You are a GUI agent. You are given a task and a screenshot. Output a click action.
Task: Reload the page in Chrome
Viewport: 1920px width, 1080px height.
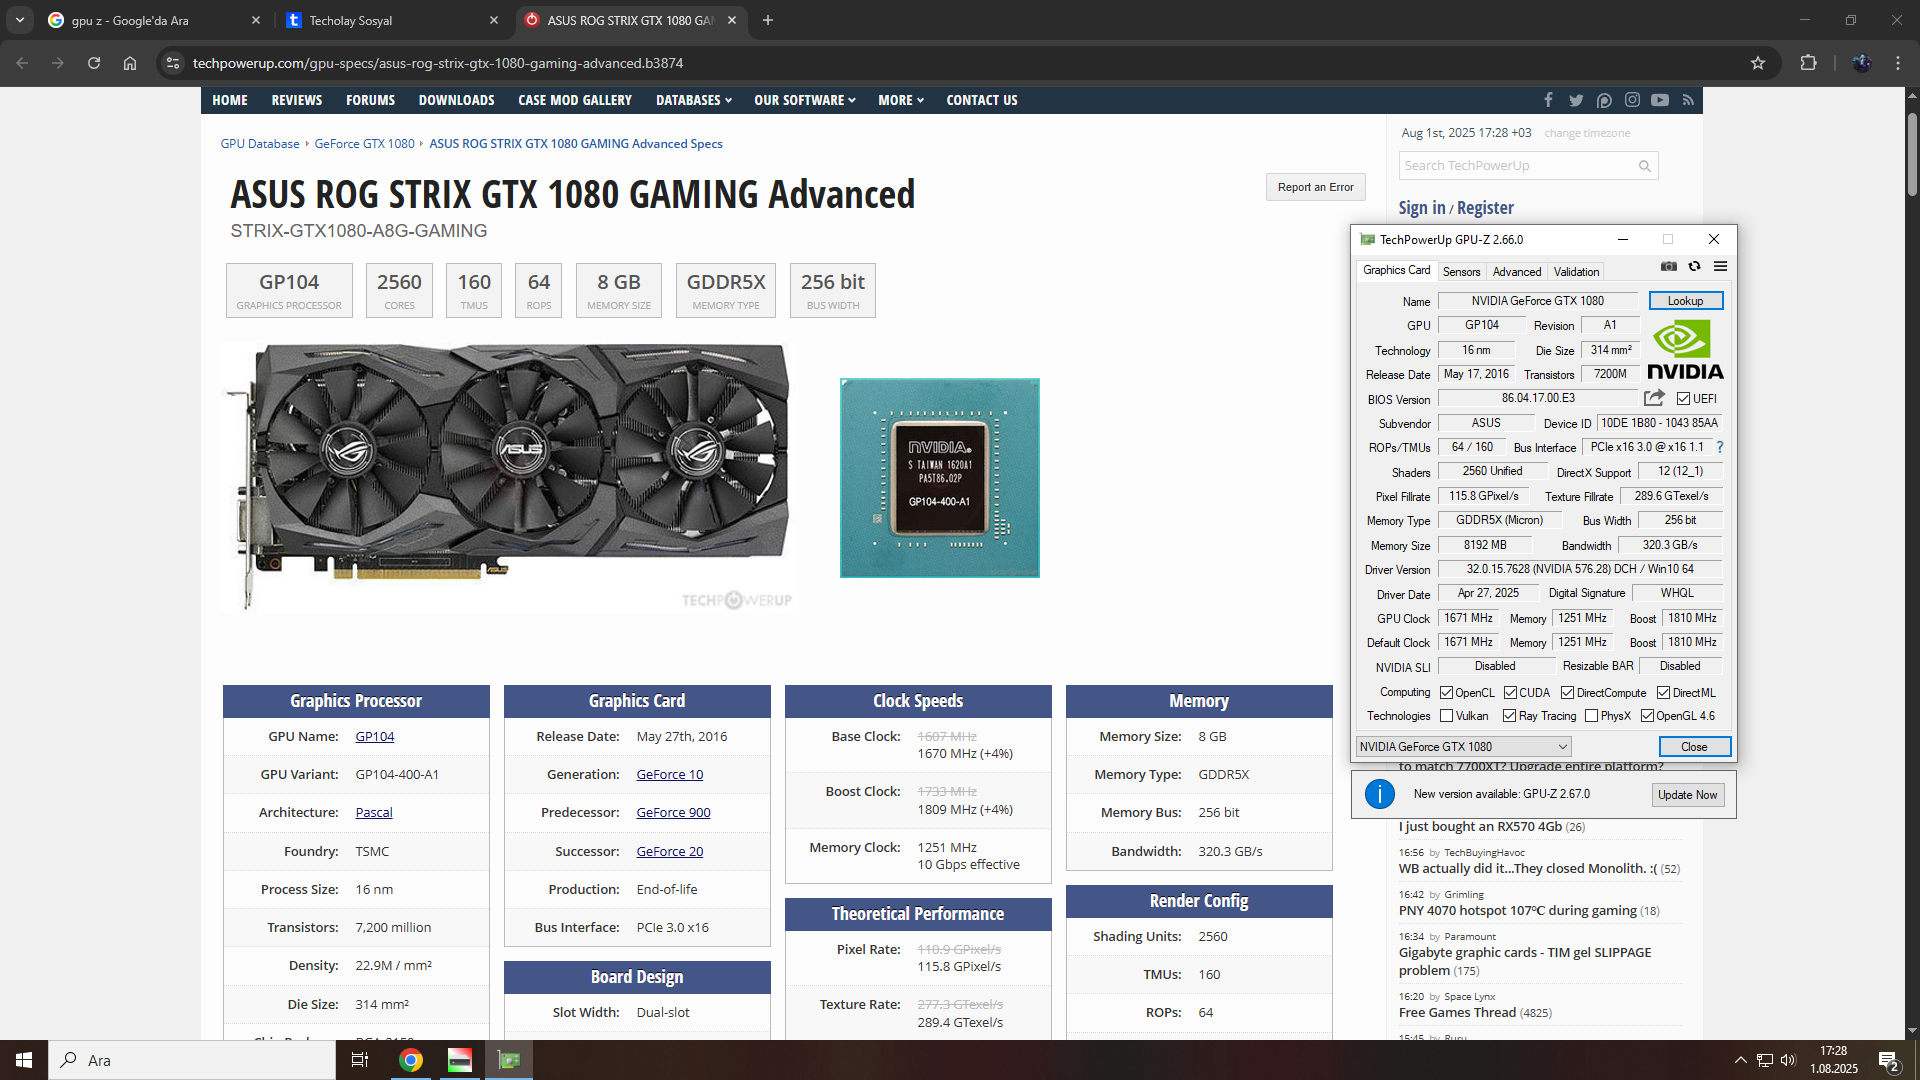94,63
